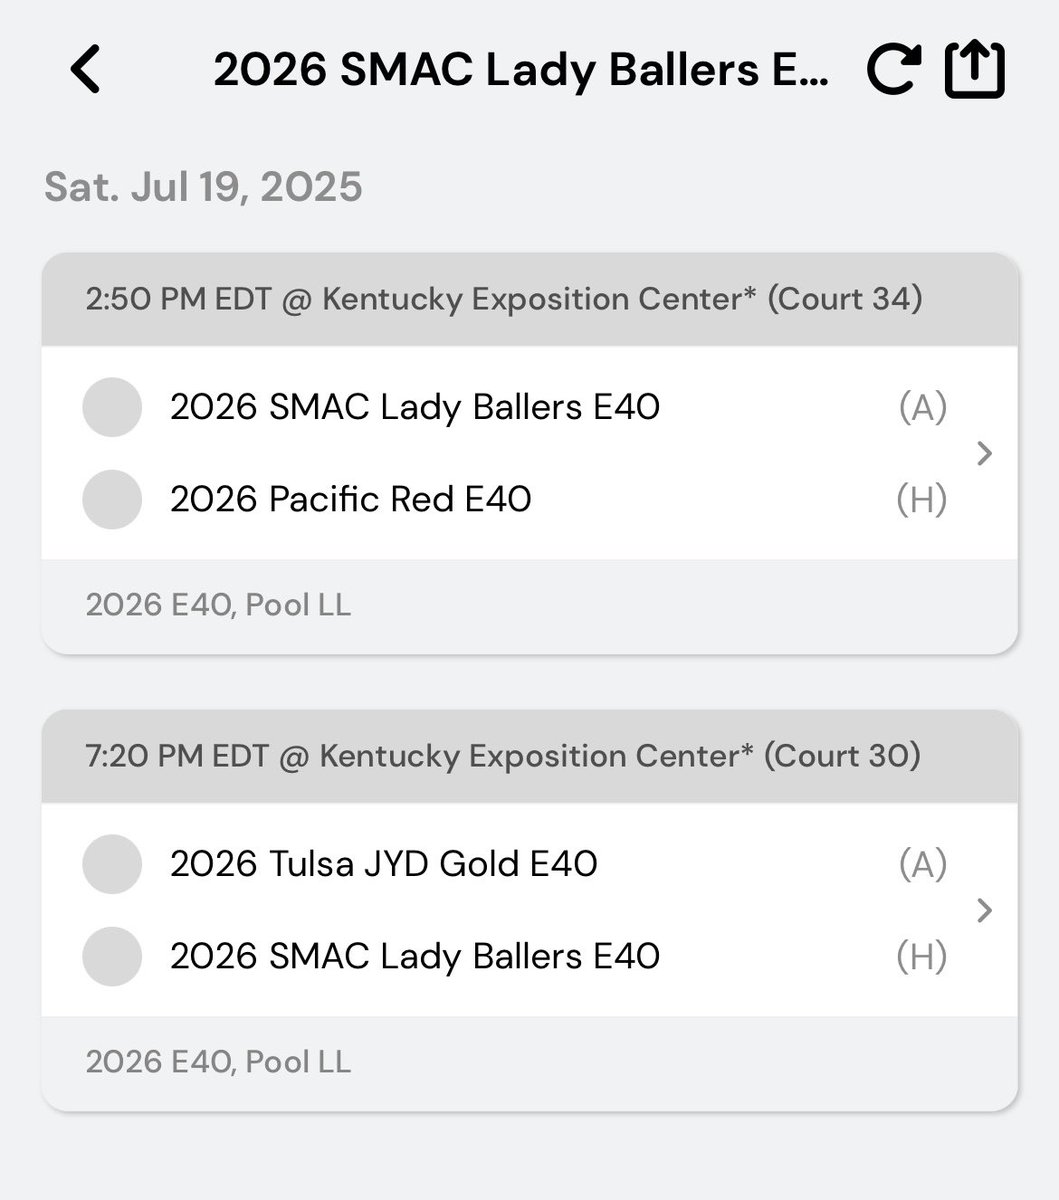Viewport: 1059px width, 1200px height.
Task: Tap the team logo beside 2026 Pacific Red E40
Action: tap(112, 499)
